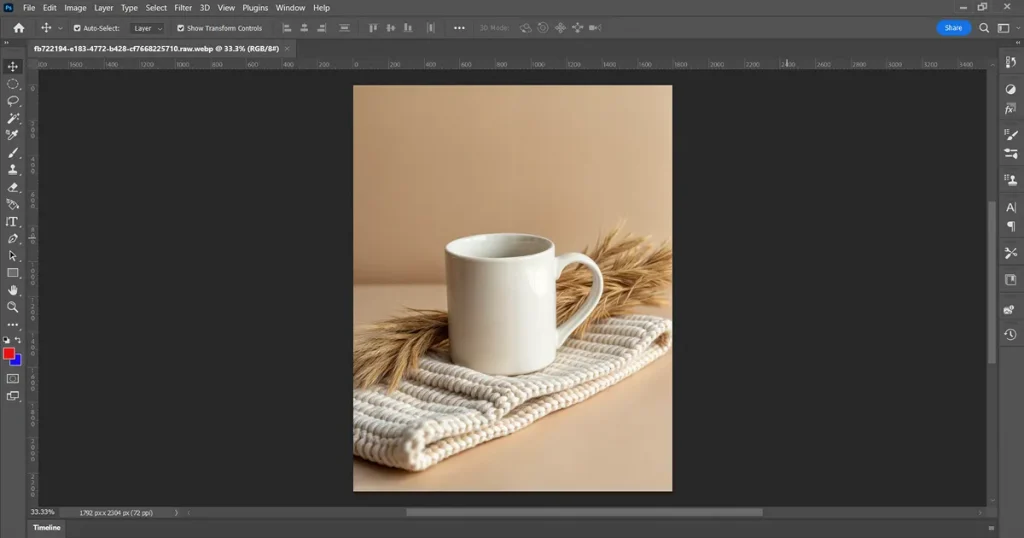Open the Brushes panel
1024x538 pixels.
pyautogui.click(x=1010, y=134)
